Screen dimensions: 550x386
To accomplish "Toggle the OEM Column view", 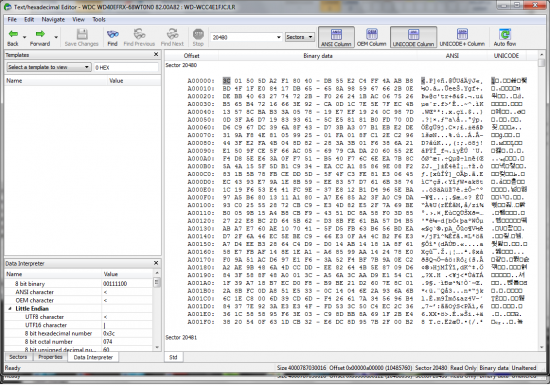I will (371, 37).
